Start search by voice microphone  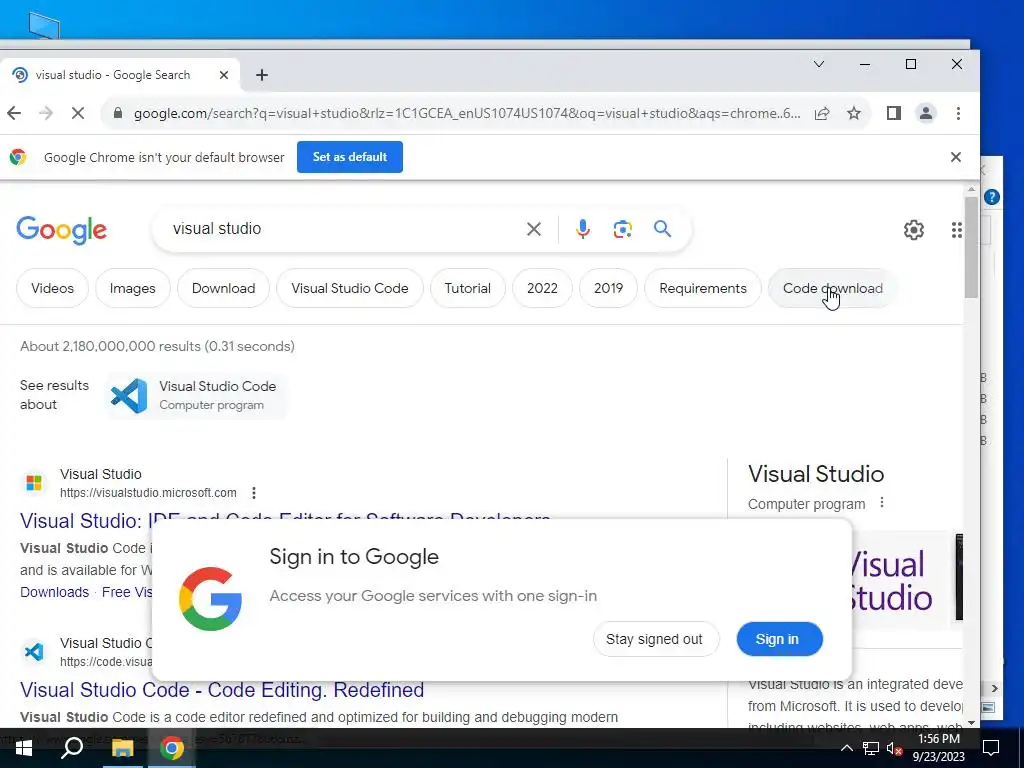(583, 229)
